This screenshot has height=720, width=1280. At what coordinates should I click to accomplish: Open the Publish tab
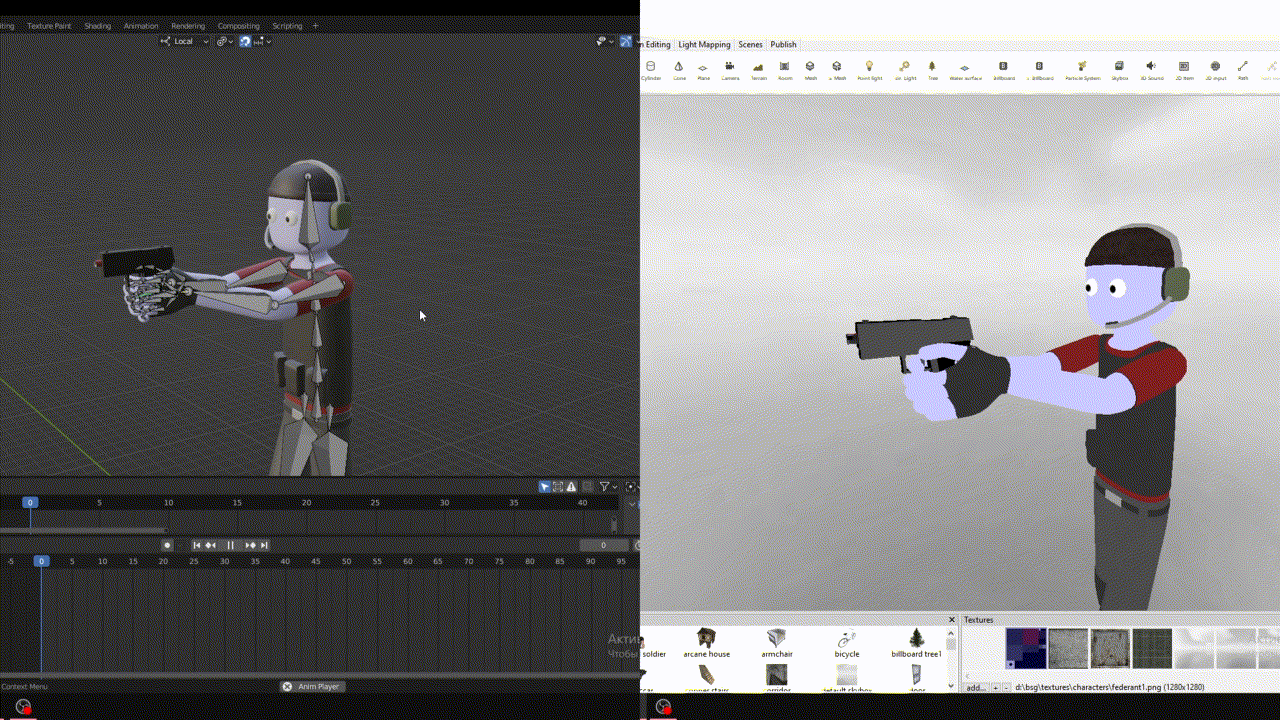click(783, 44)
